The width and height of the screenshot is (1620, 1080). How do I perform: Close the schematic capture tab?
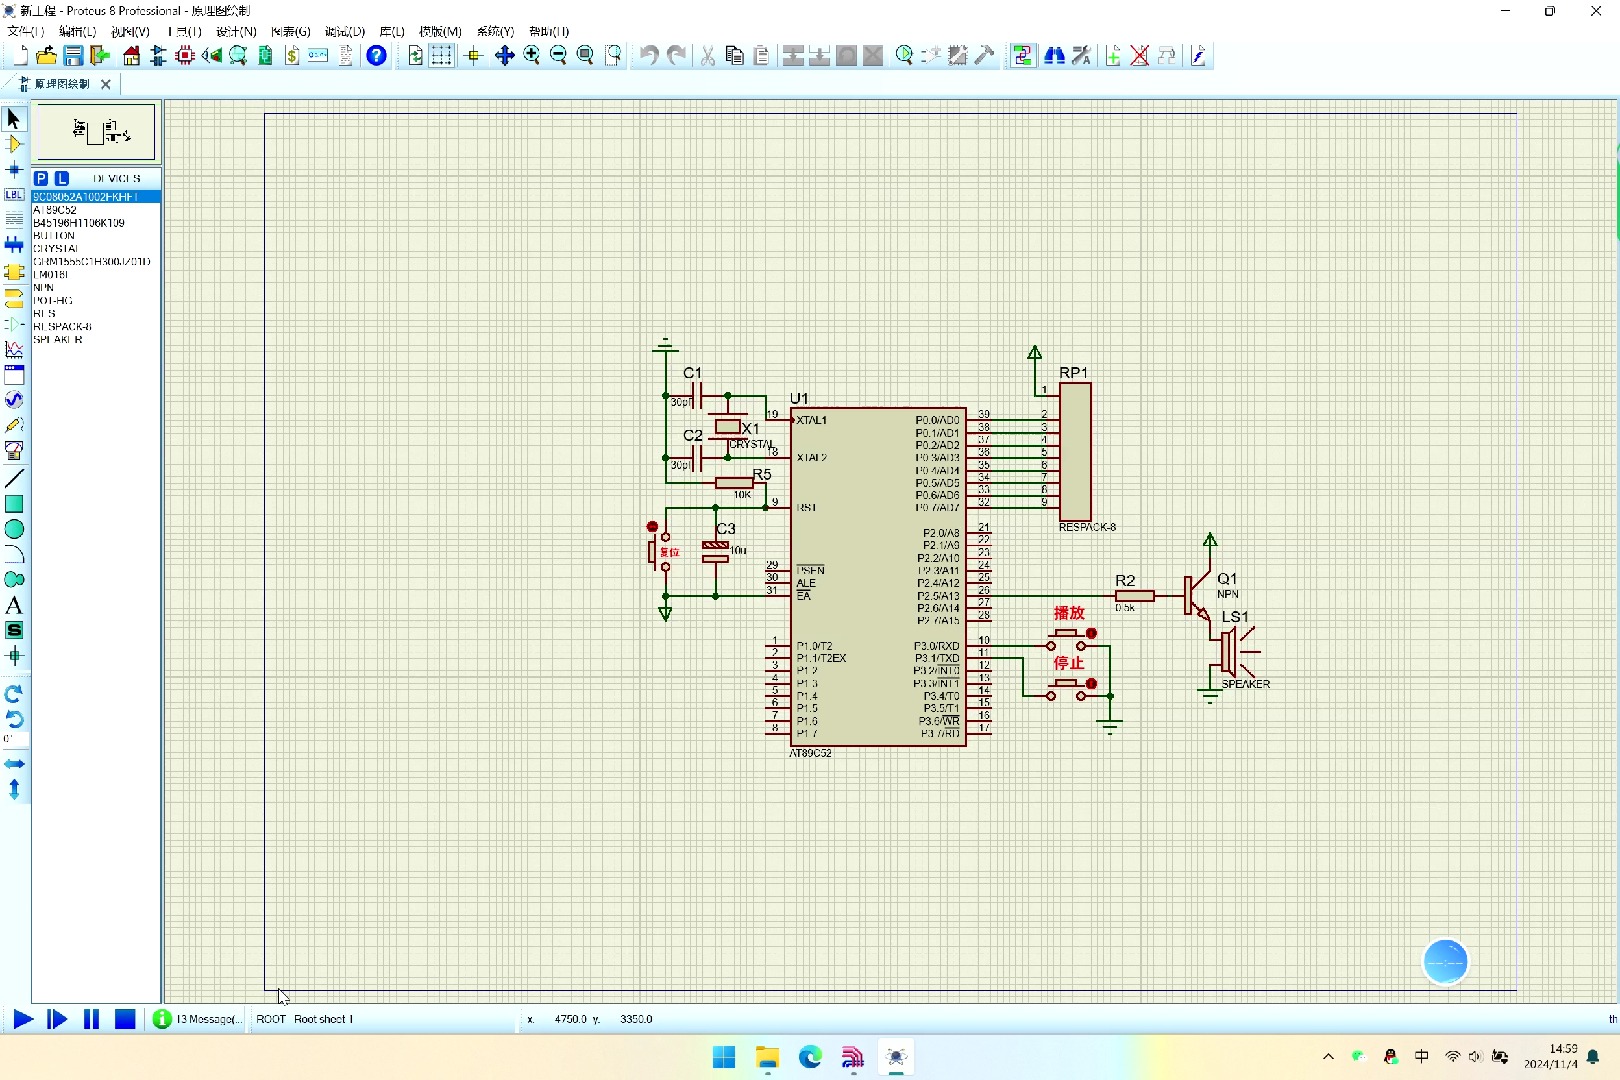[x=105, y=84]
